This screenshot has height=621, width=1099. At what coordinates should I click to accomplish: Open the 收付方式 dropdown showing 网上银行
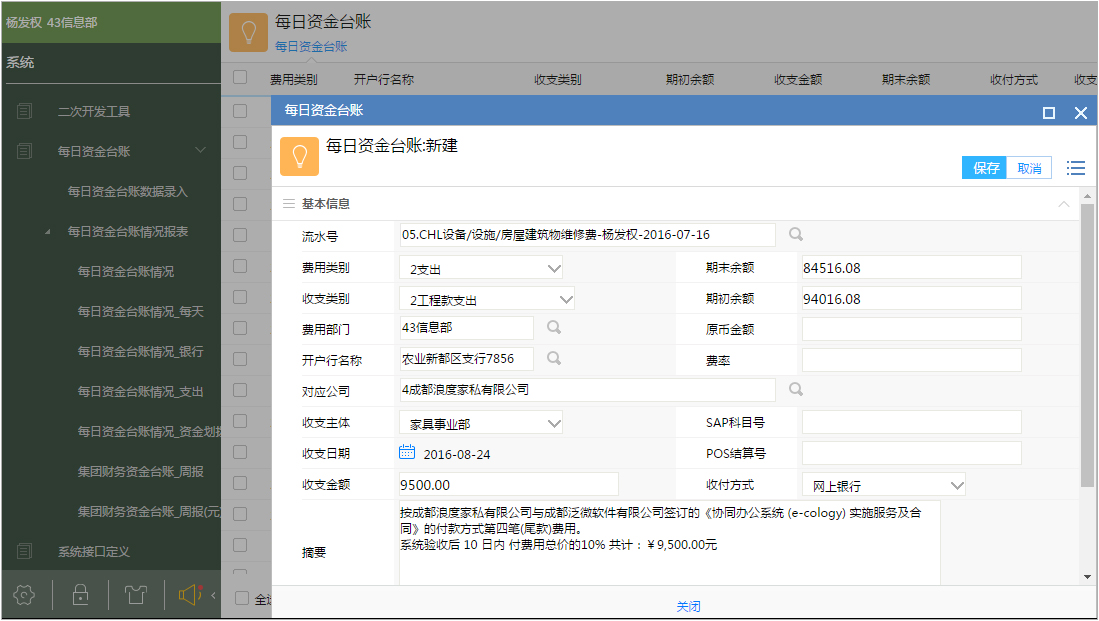883,485
